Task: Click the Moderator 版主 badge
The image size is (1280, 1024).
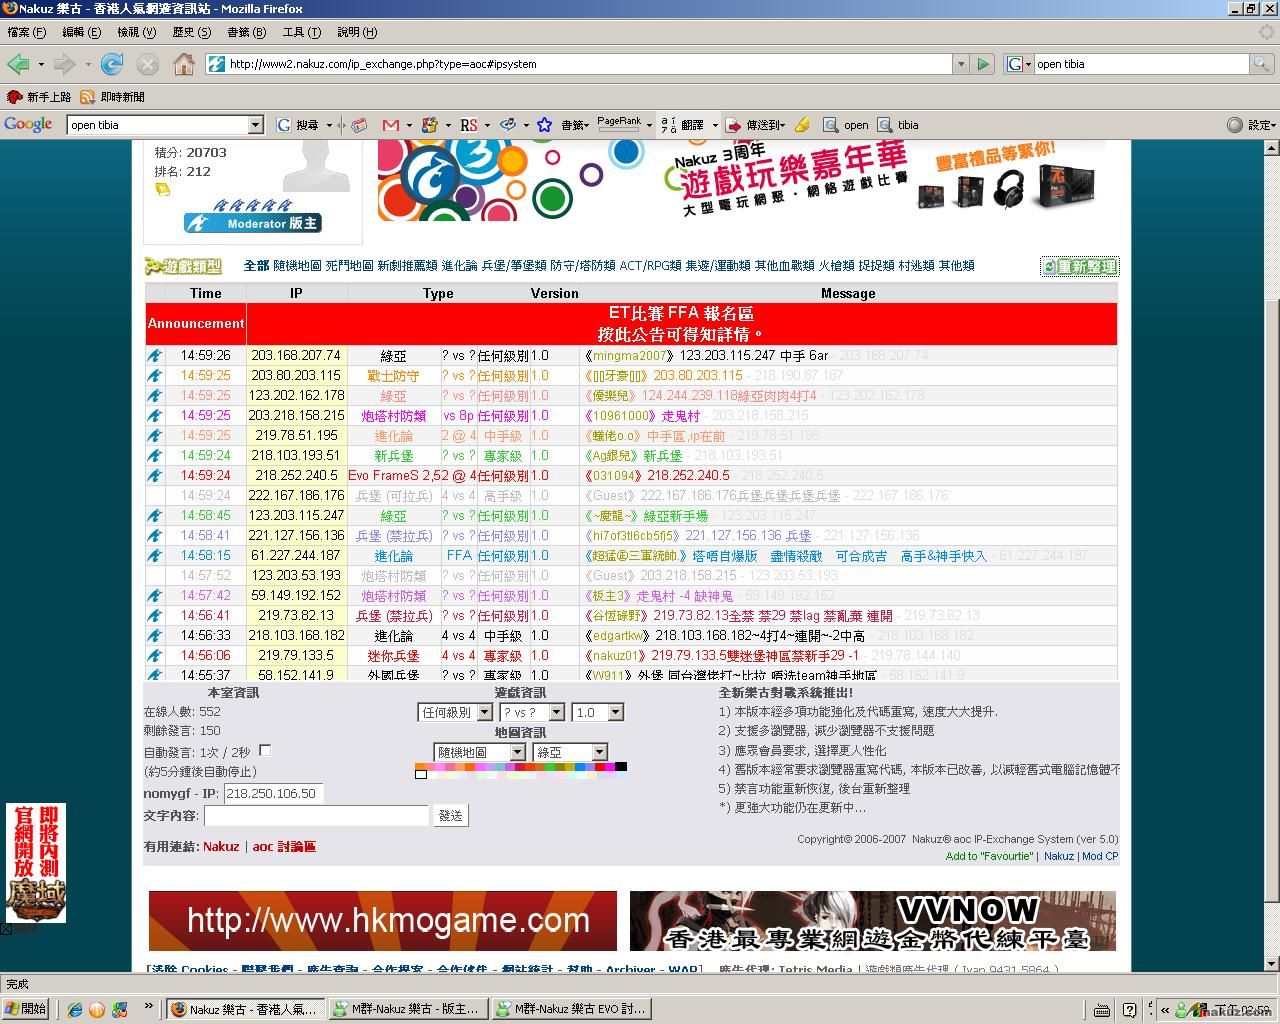Action: coord(253,223)
